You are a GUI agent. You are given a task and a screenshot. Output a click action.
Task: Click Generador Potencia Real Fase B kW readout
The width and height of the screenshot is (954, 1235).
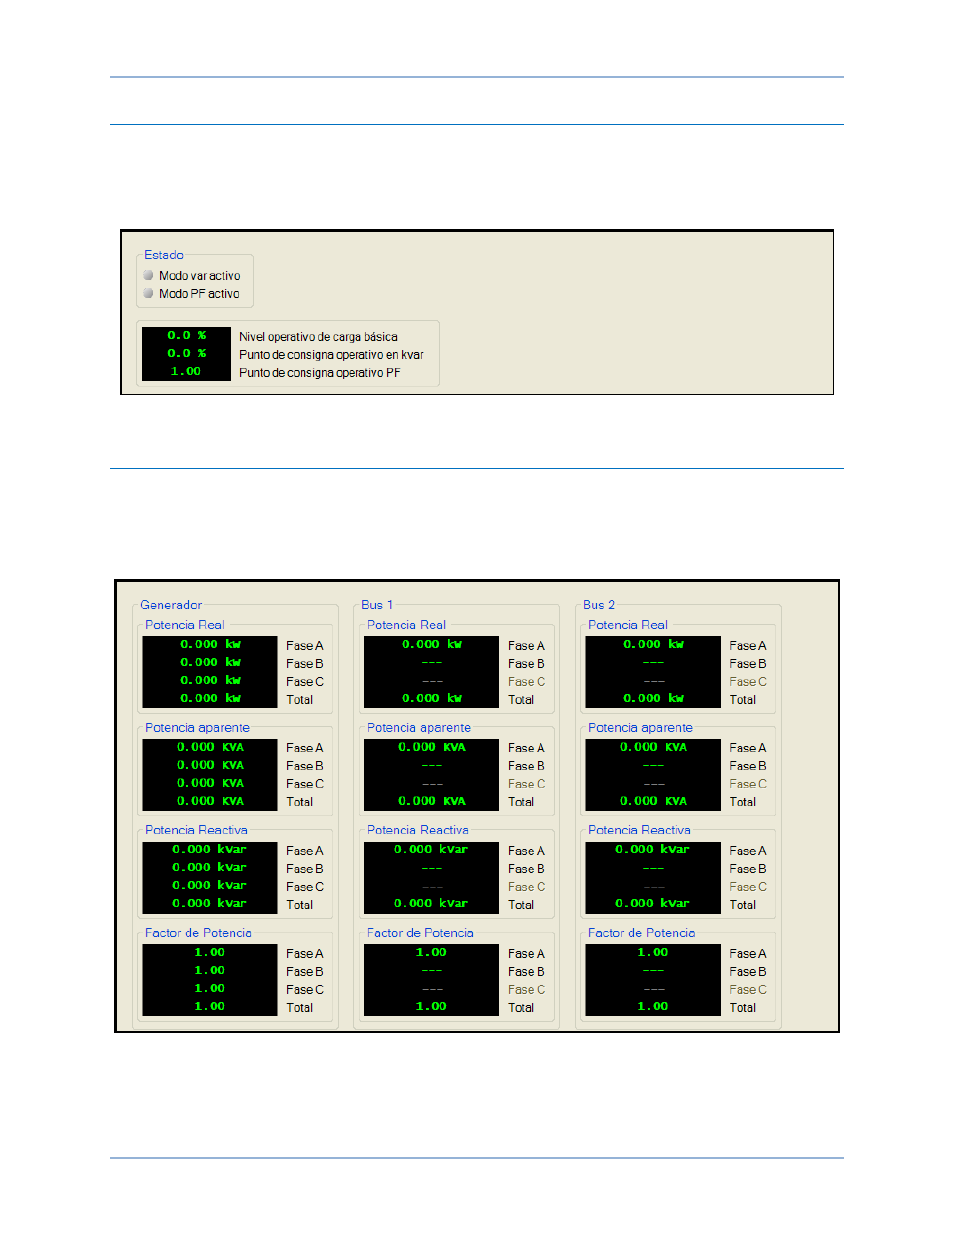[210, 663]
